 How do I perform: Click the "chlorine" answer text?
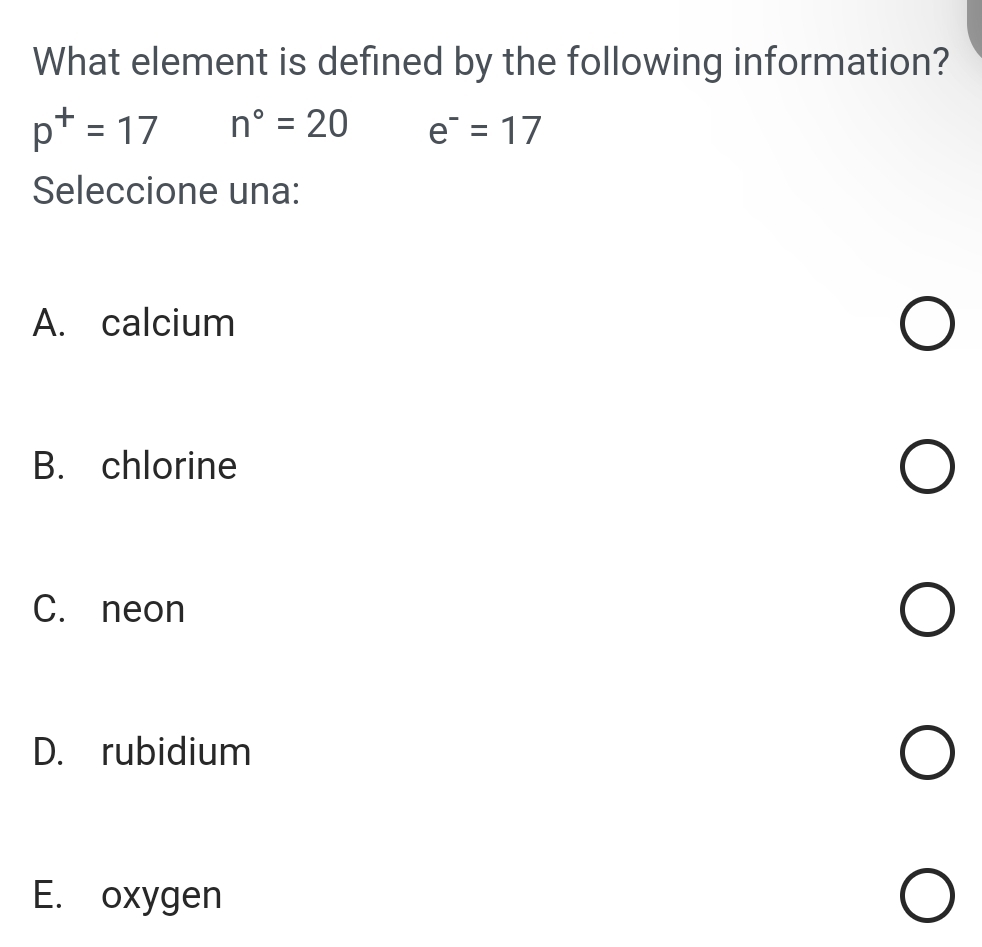pyautogui.click(x=169, y=466)
